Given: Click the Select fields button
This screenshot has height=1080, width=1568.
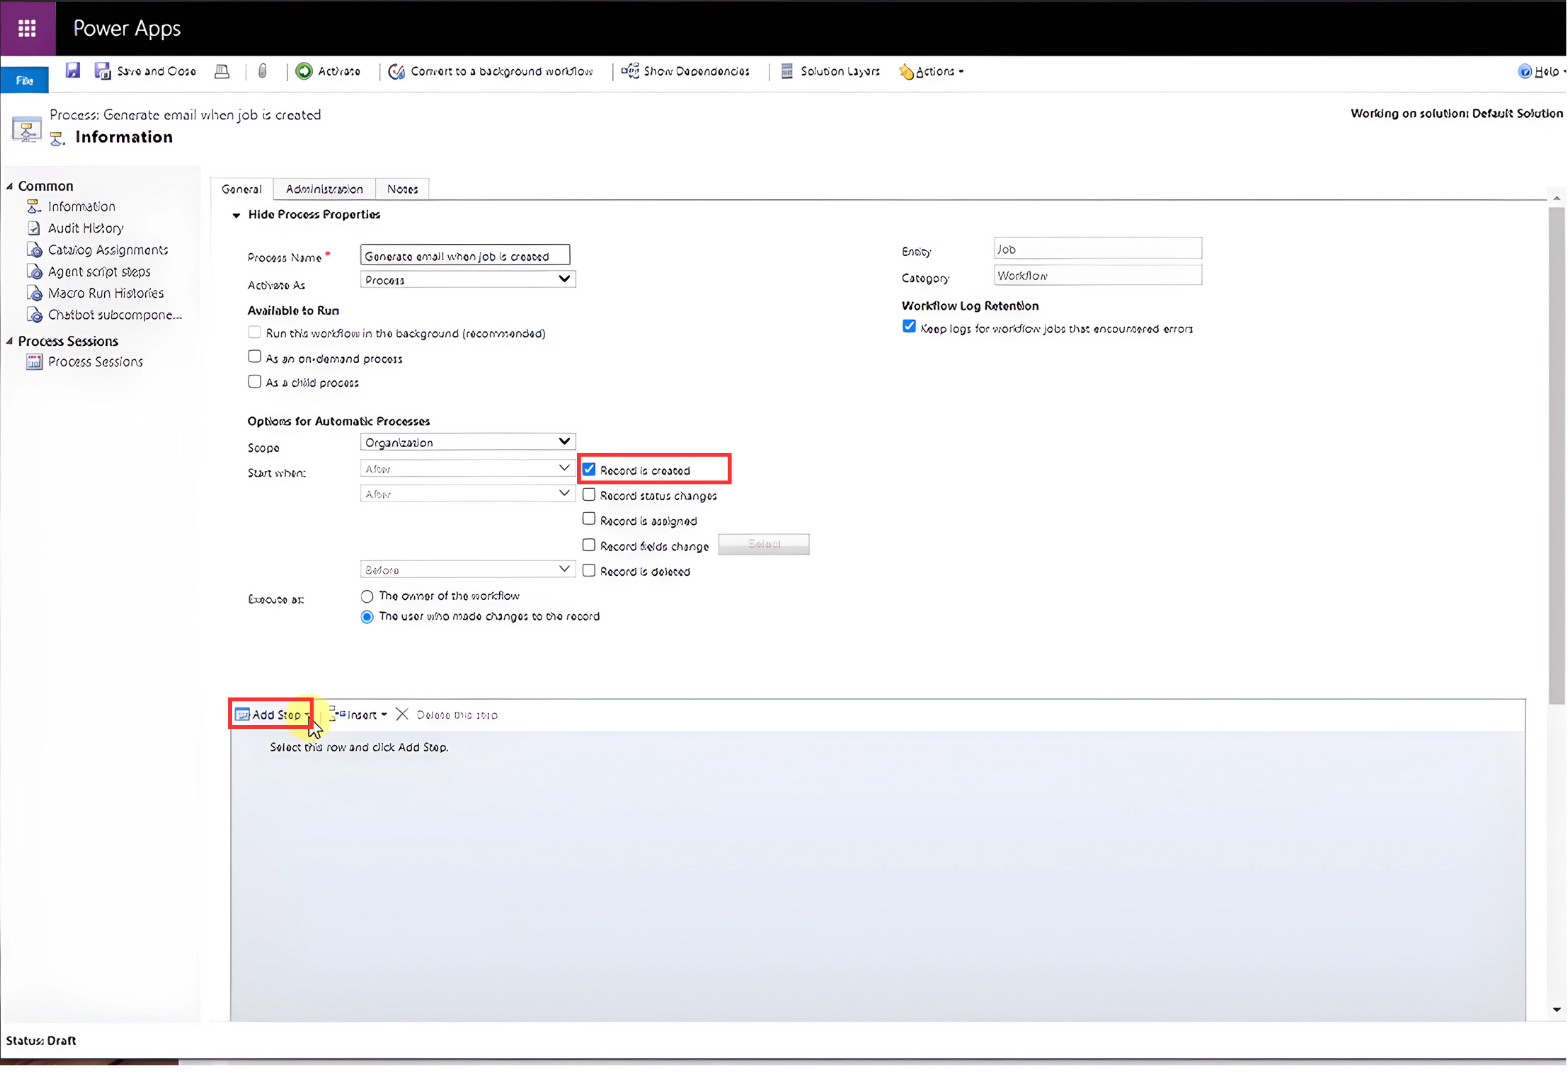Looking at the screenshot, I should (x=764, y=544).
